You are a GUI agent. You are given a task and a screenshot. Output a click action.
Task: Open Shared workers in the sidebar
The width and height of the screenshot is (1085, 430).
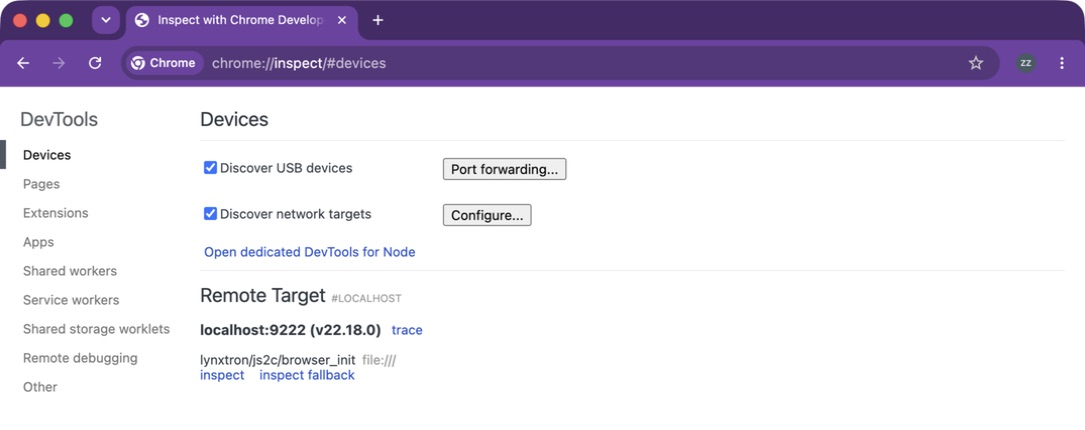click(70, 271)
